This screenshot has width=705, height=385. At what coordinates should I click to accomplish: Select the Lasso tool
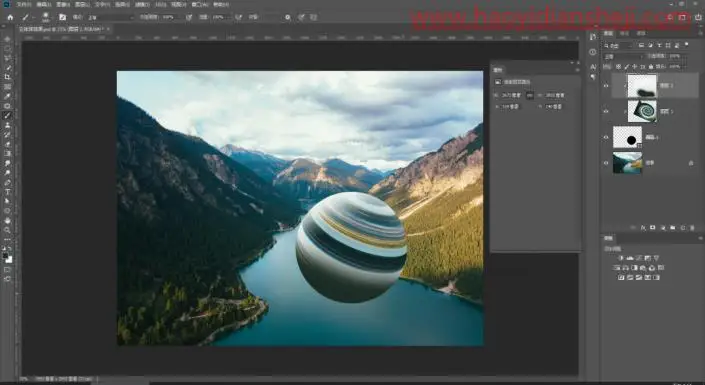tap(7, 58)
